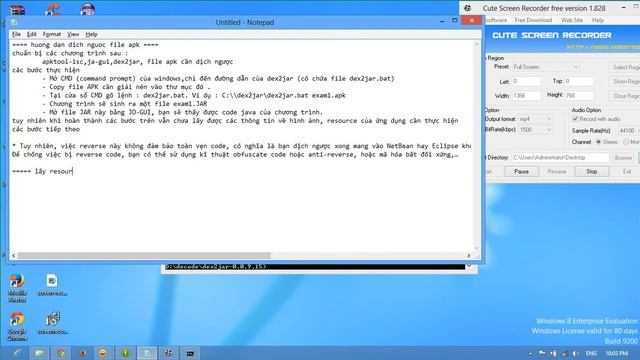This screenshot has width=640, height=360.
Task: Click the Left coordinate input field
Action: tap(527, 81)
